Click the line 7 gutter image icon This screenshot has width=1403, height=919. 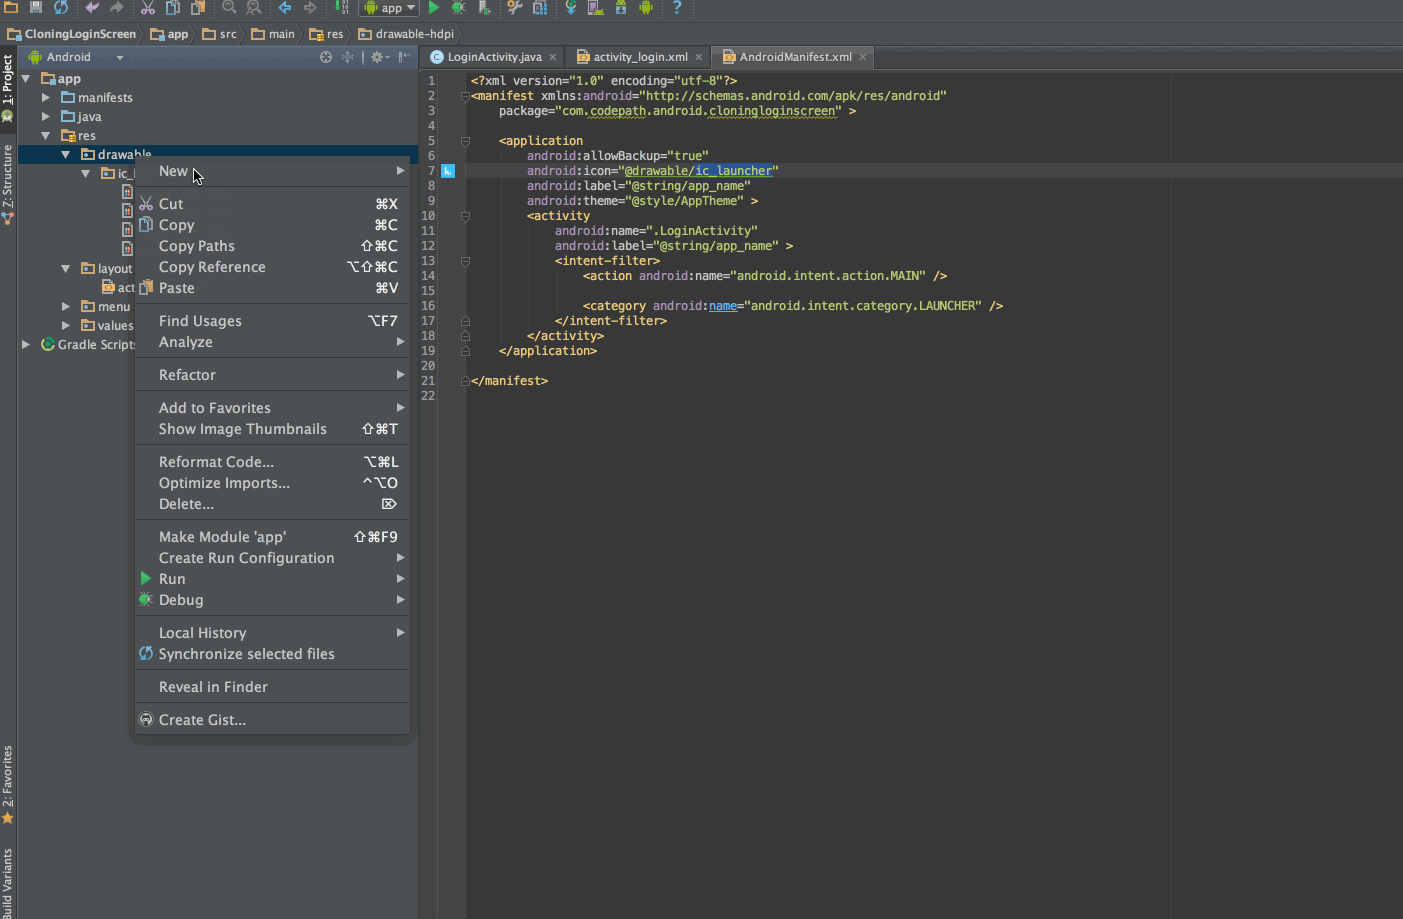[x=448, y=171]
